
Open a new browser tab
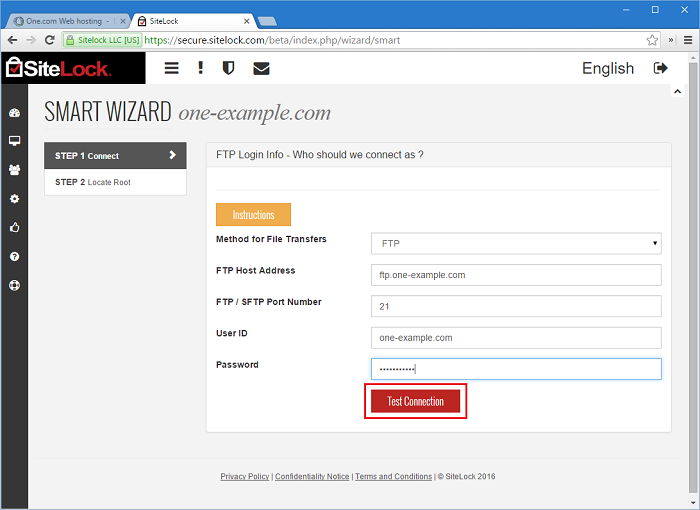(x=267, y=21)
